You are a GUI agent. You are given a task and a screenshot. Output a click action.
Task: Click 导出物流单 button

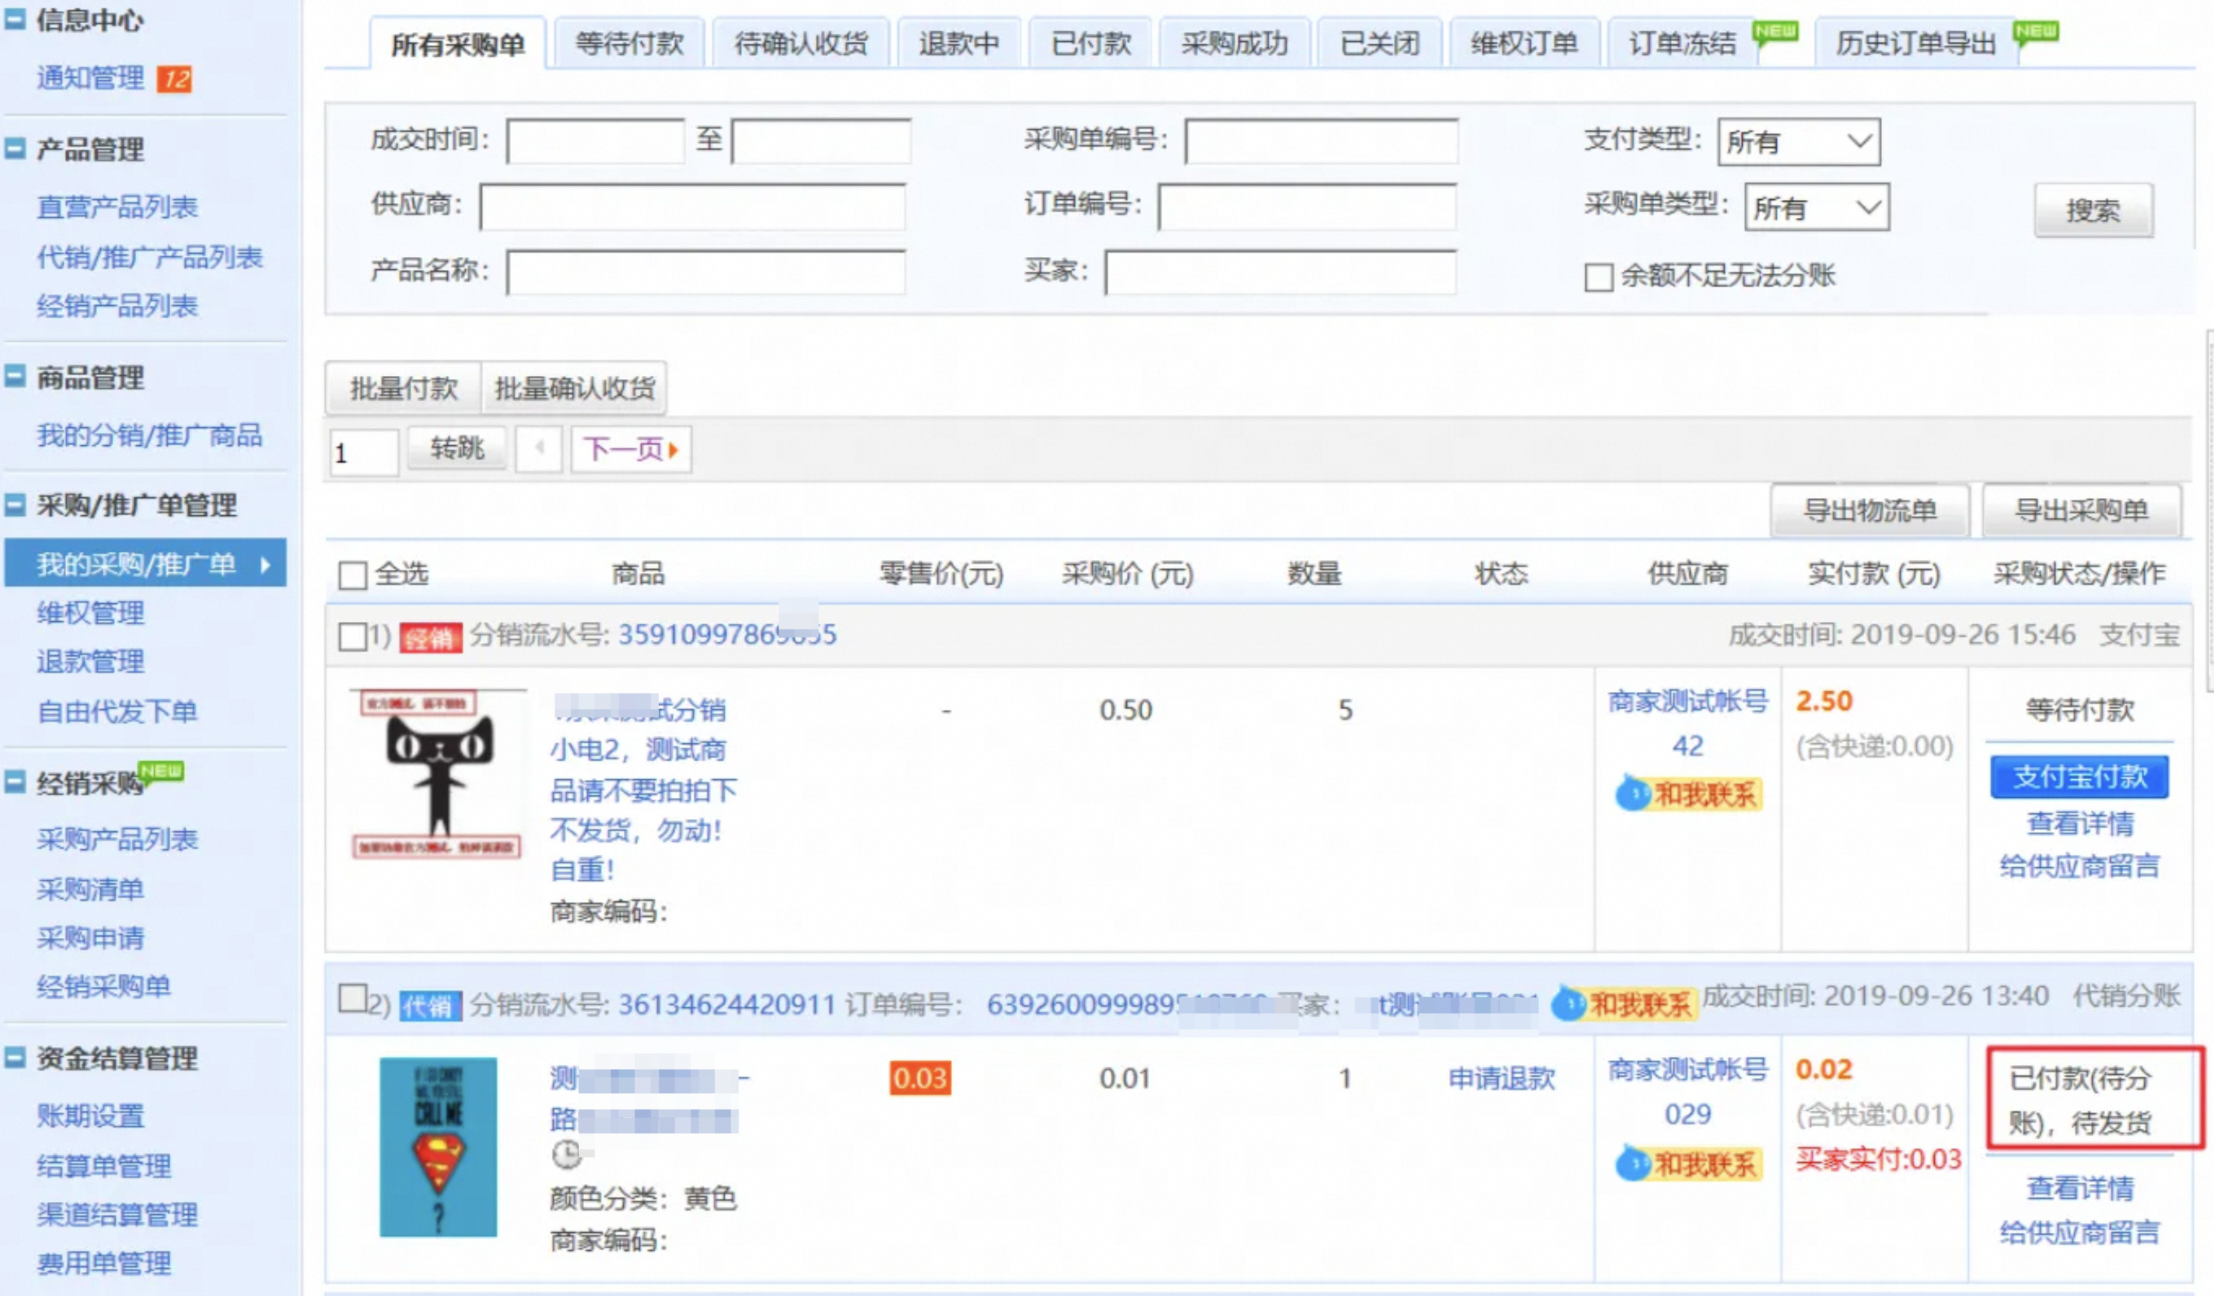click(1870, 510)
